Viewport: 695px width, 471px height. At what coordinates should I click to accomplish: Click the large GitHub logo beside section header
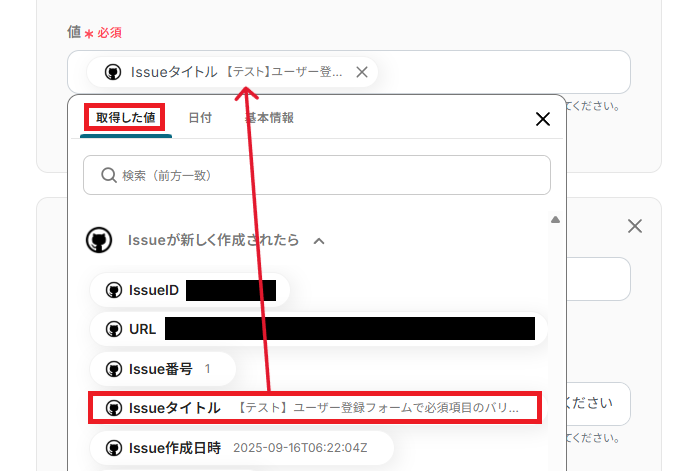point(99,240)
